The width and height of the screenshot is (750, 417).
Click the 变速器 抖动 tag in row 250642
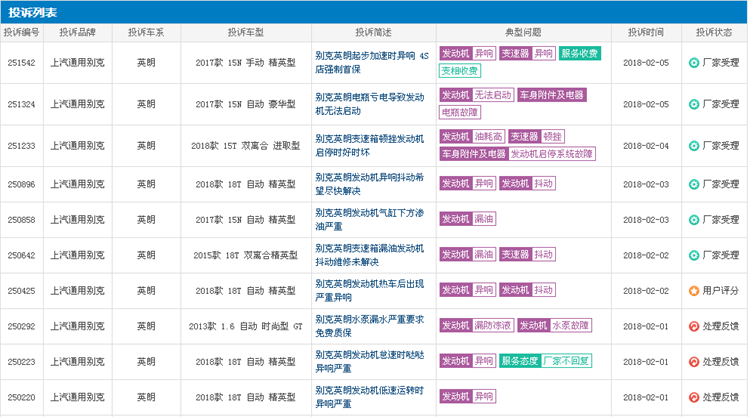(527, 254)
